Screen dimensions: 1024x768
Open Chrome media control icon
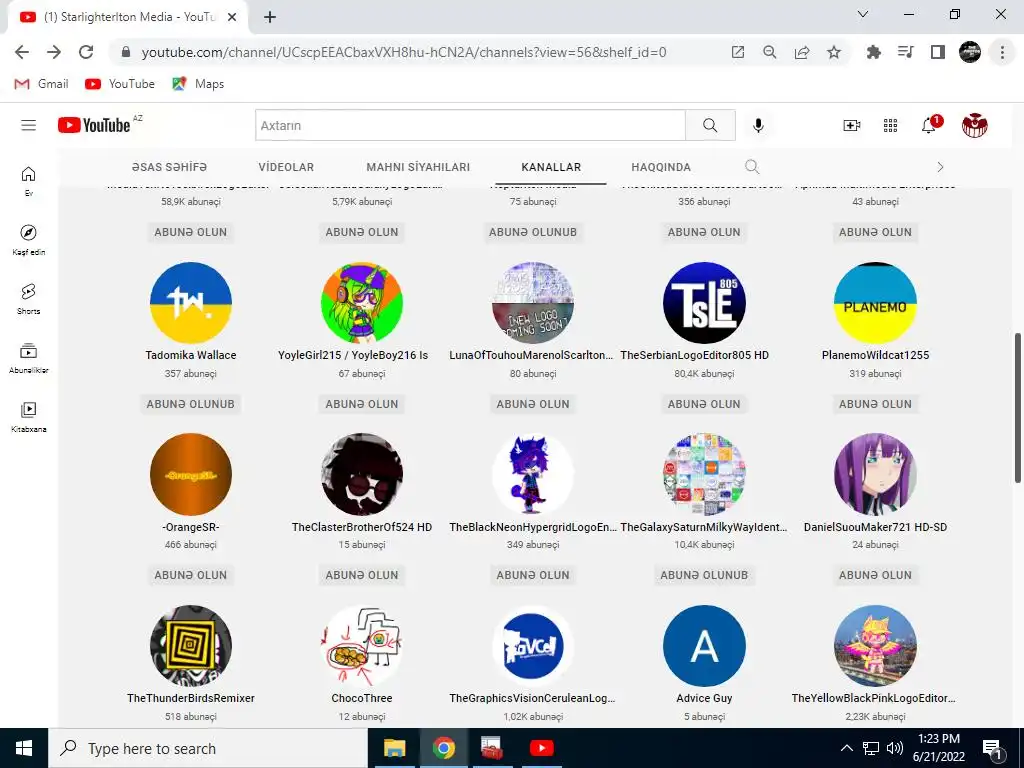tap(905, 52)
